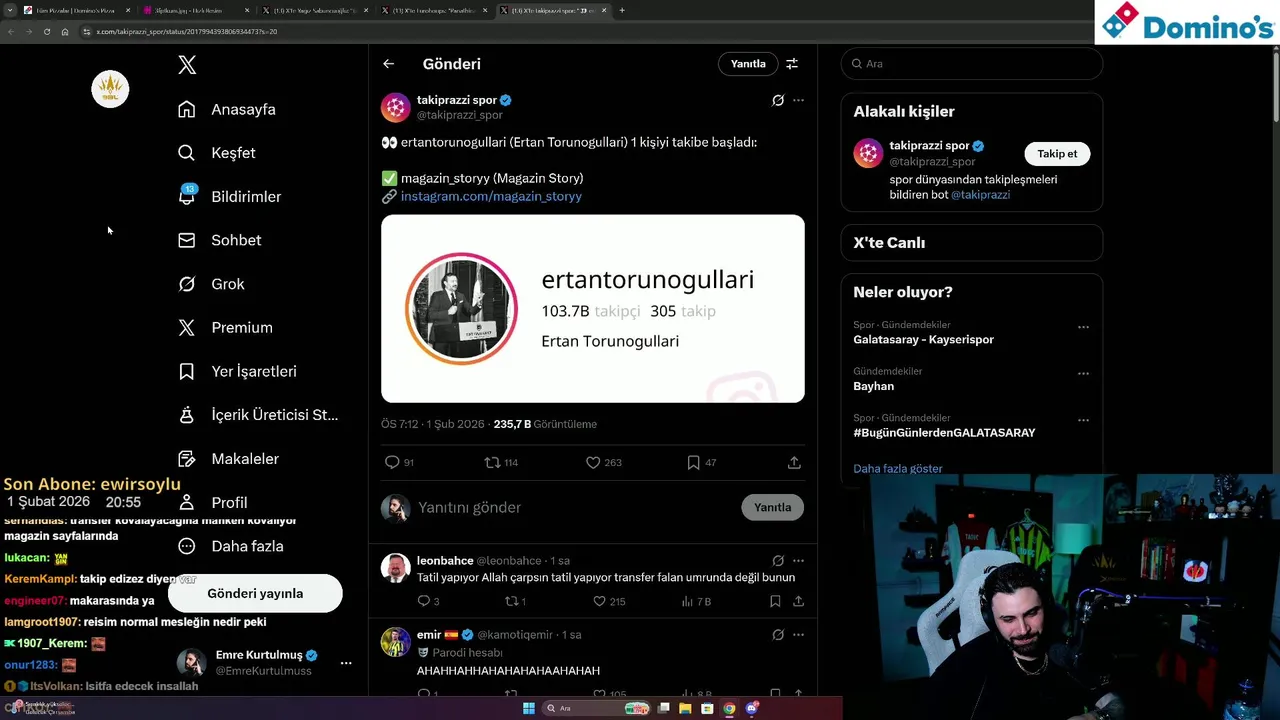The image size is (1280, 720).
Task: Click Daha fazla göster link
Action: pyautogui.click(x=898, y=468)
